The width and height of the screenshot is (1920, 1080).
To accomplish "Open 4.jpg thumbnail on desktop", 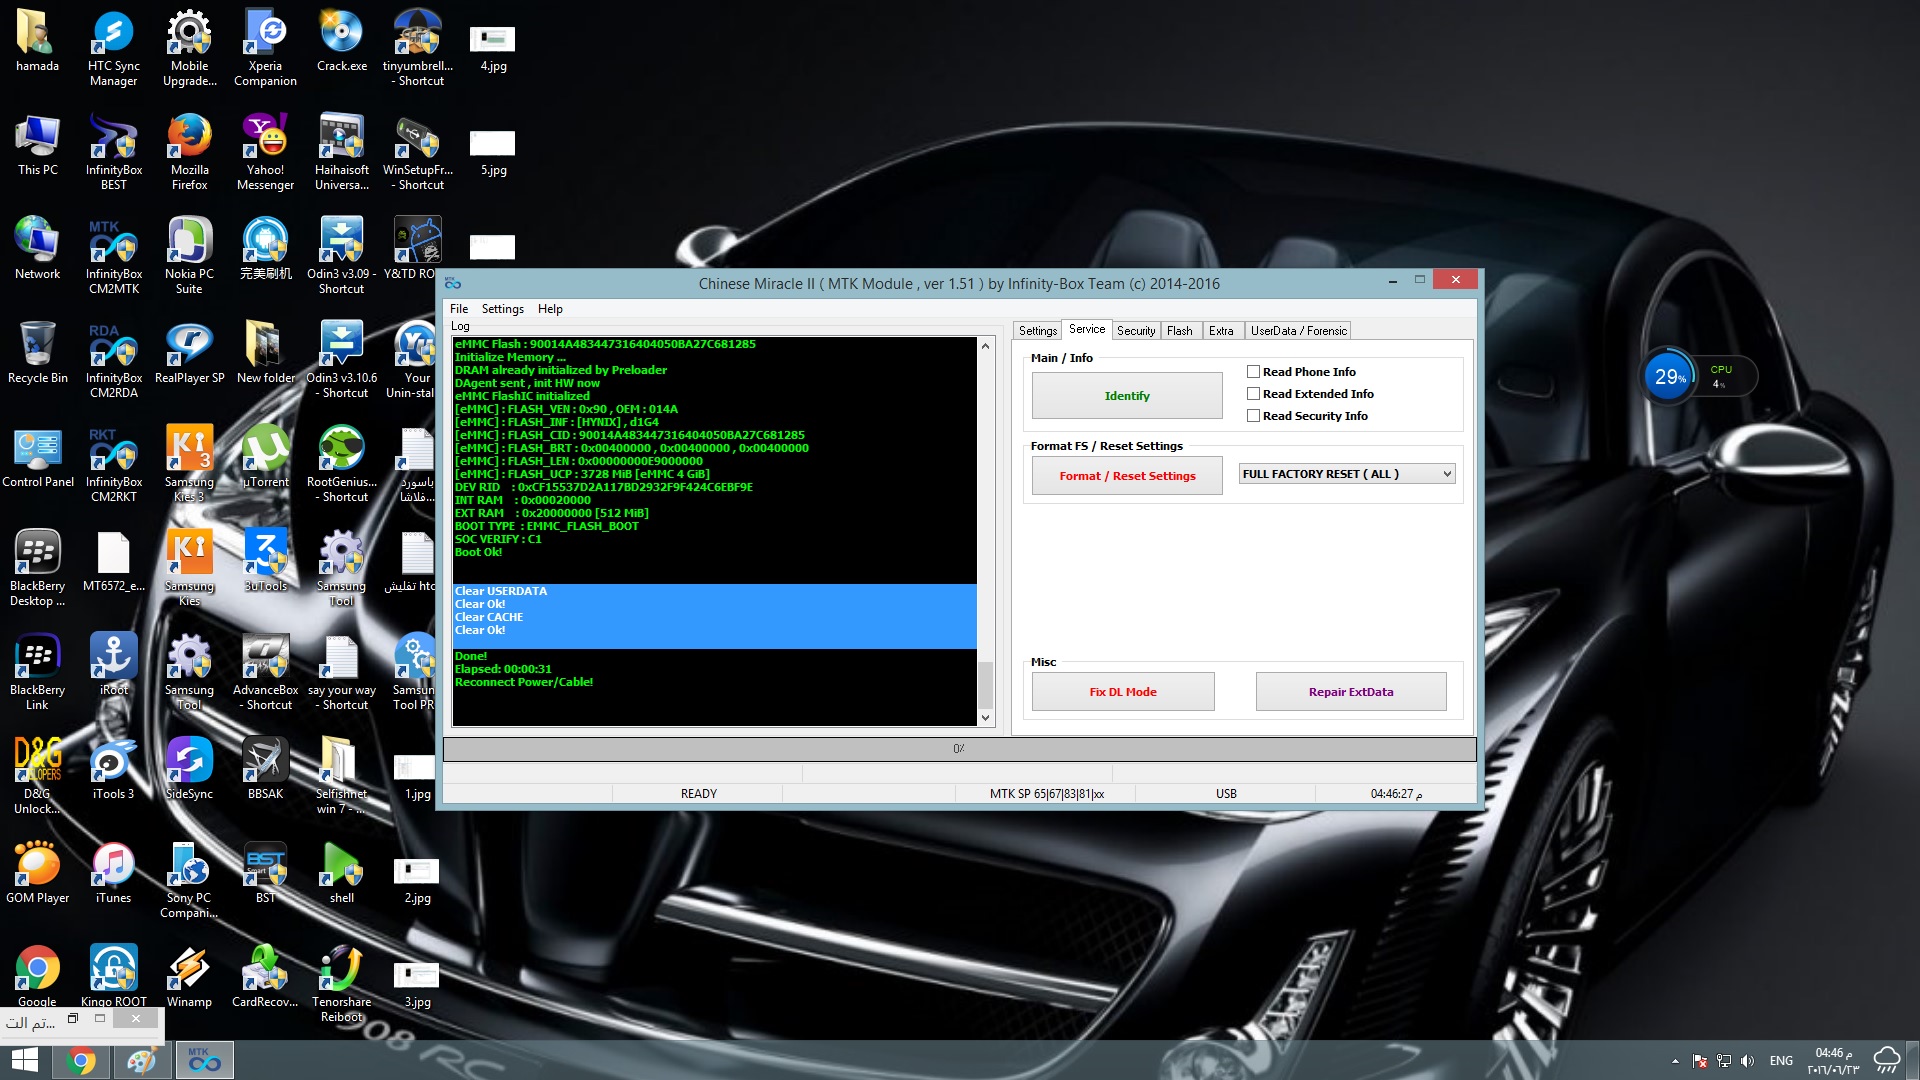I will coord(493,49).
